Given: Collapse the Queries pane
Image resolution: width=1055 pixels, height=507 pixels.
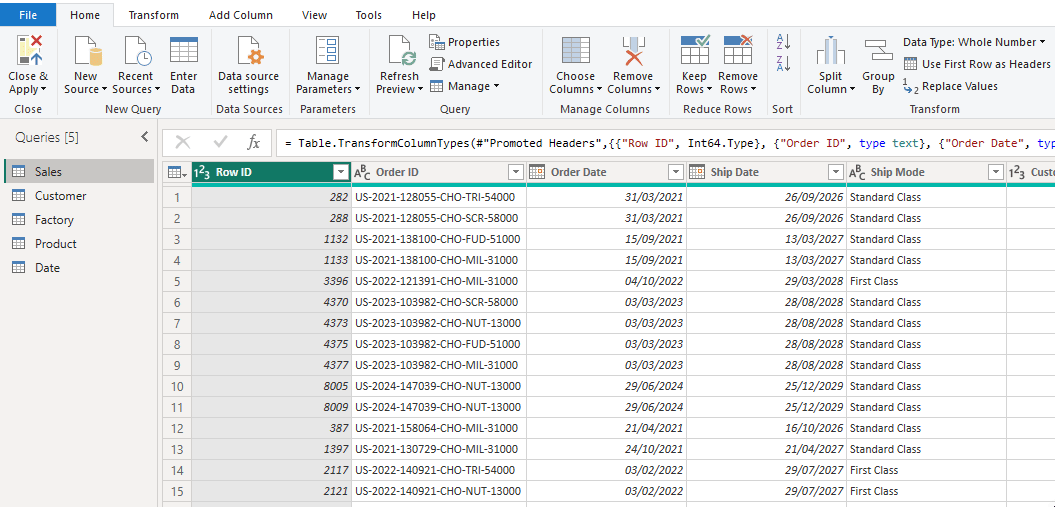Looking at the screenshot, I should (x=145, y=137).
